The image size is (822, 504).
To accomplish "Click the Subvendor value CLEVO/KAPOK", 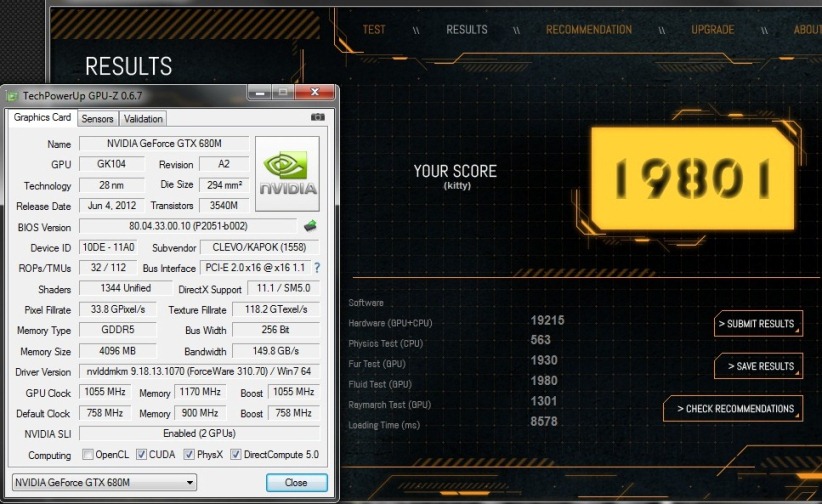I will (259, 247).
